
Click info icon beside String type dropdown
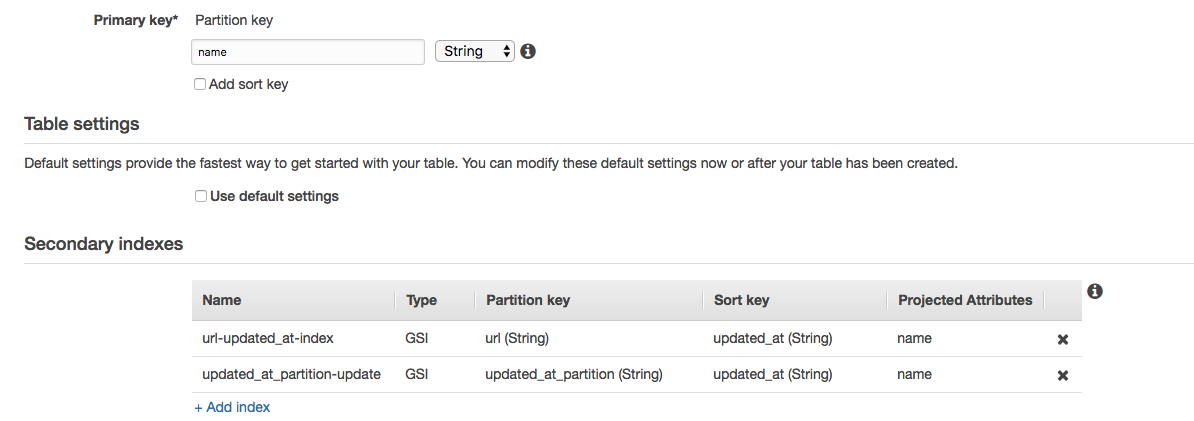point(528,52)
